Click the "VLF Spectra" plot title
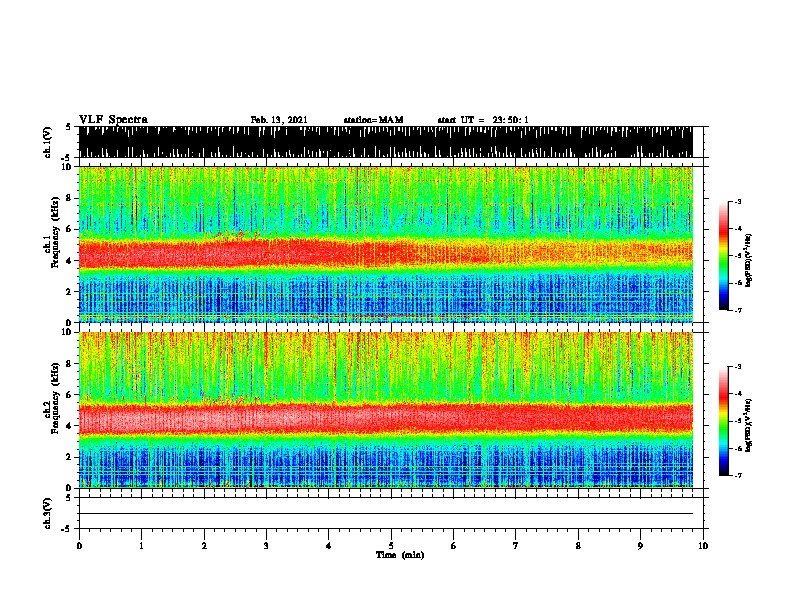The height and width of the screenshot is (612, 792). 113,120
